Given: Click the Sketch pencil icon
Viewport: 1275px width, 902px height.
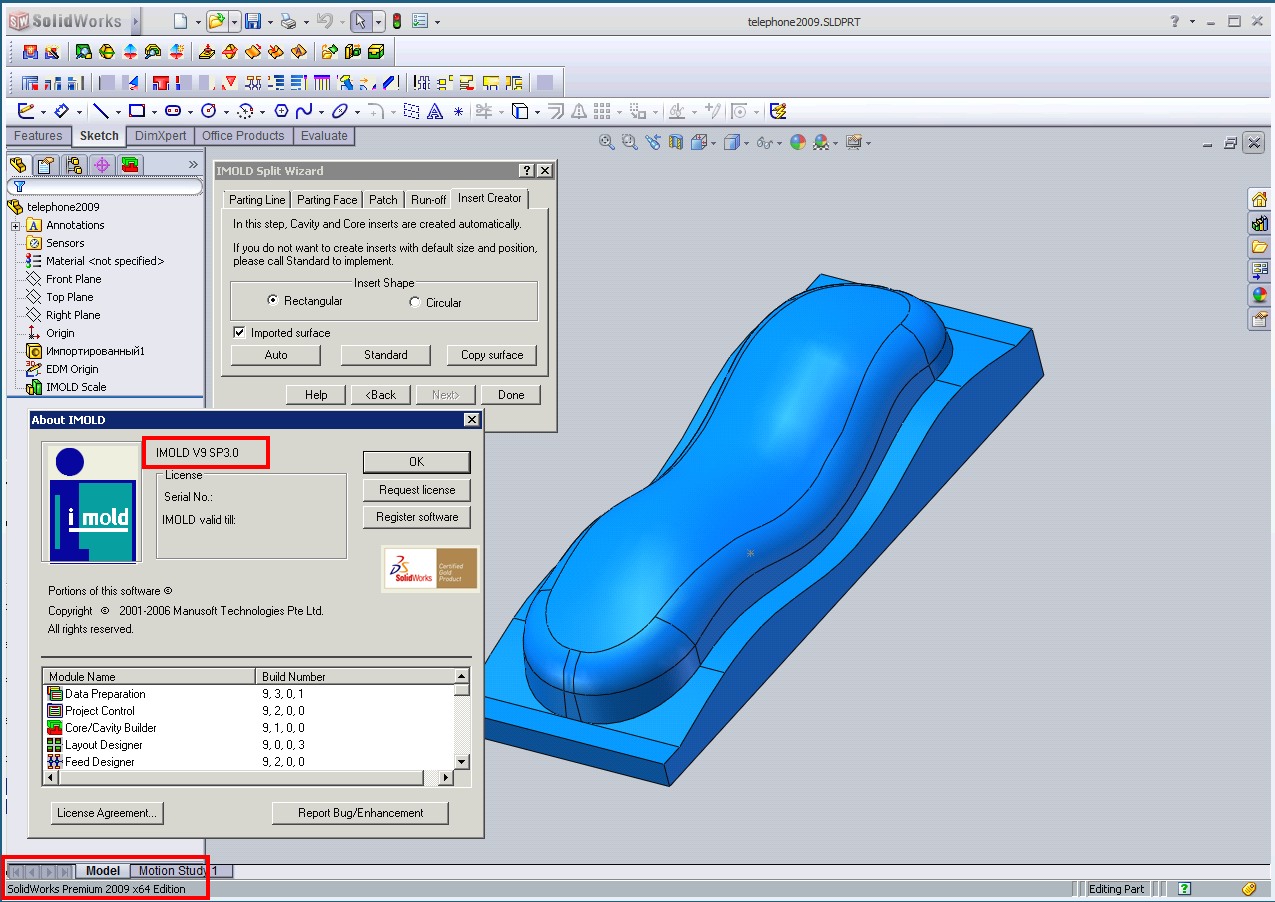Looking at the screenshot, I should point(26,111).
